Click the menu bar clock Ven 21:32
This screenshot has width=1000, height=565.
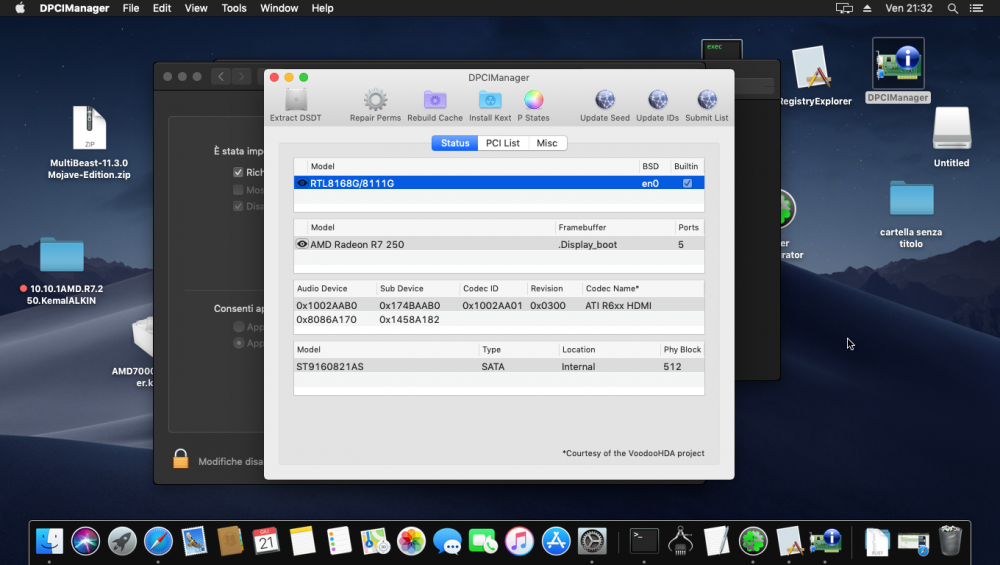pos(909,8)
